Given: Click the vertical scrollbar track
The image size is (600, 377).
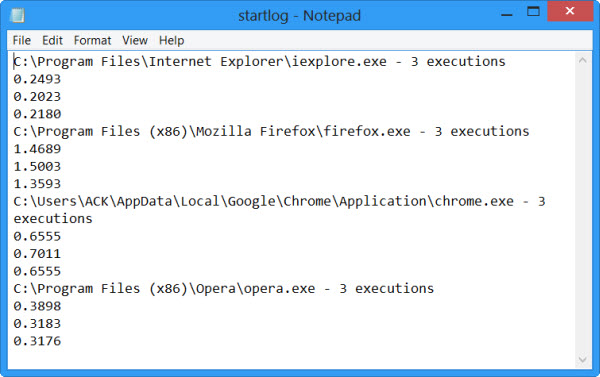Looking at the screenshot, I should pyautogui.click(x=582, y=210).
